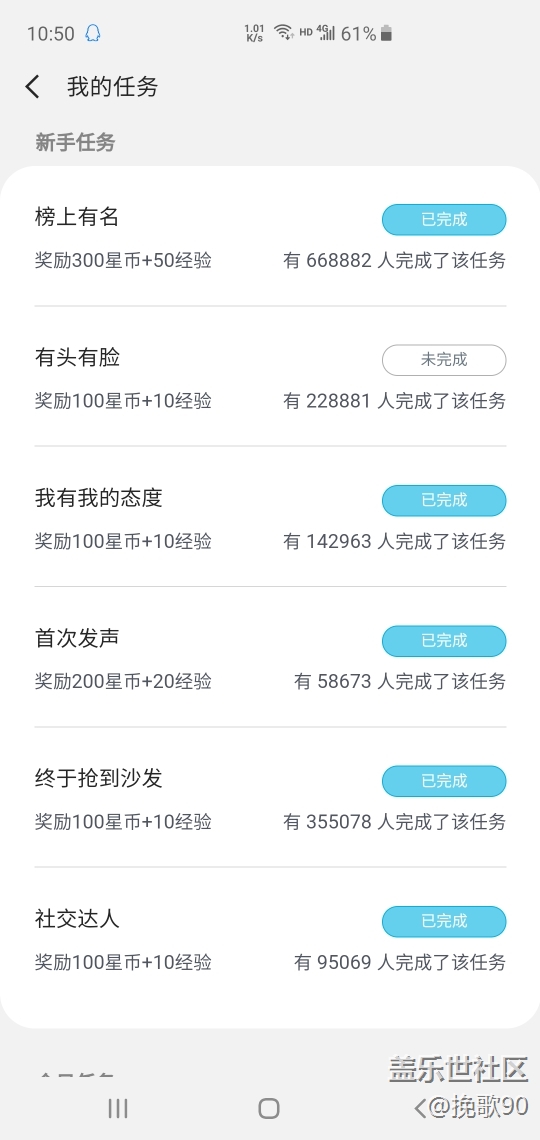Tap 已完成 badge for 终于抢到沙发
Viewport: 540px width, 1140px height.
pyautogui.click(x=444, y=781)
